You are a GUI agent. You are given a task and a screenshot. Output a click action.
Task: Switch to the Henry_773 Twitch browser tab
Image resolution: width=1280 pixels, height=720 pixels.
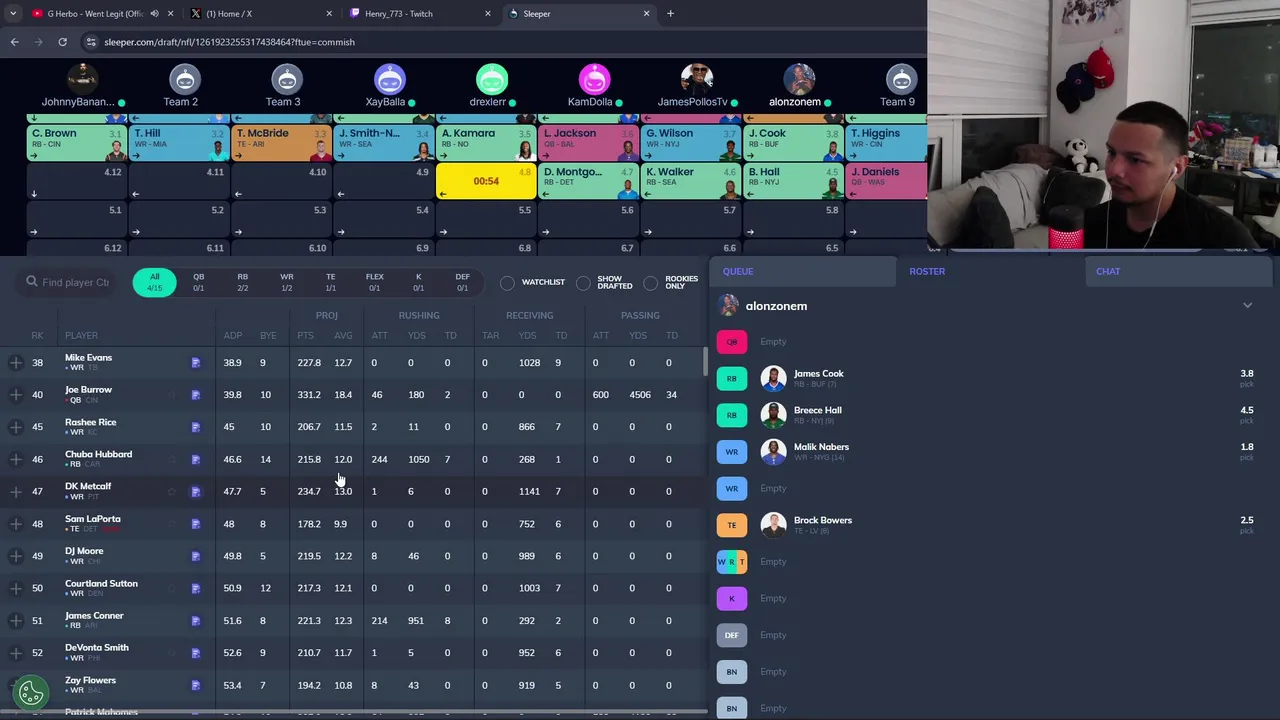coord(418,14)
